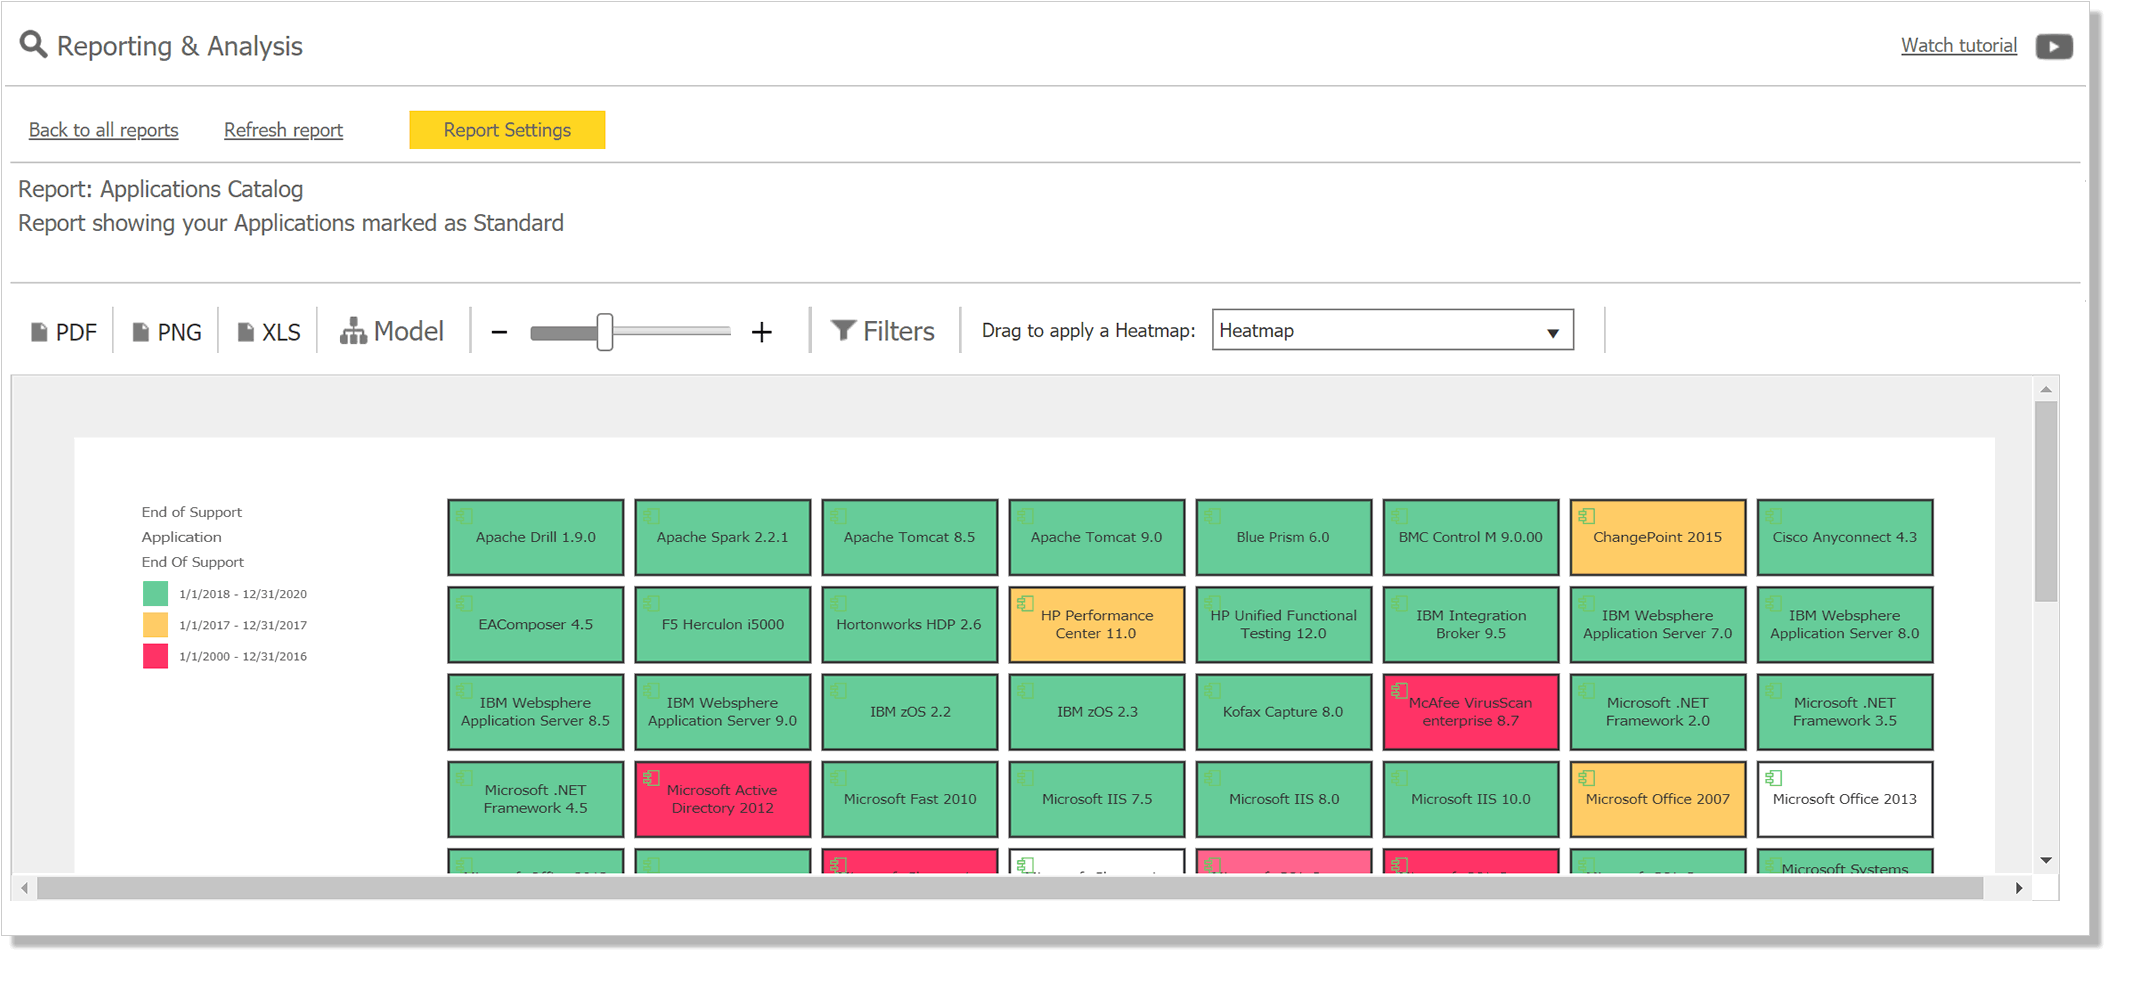Screen dimensions: 2140x1000
Task: Play the tutorial video icon
Action: (x=2054, y=46)
